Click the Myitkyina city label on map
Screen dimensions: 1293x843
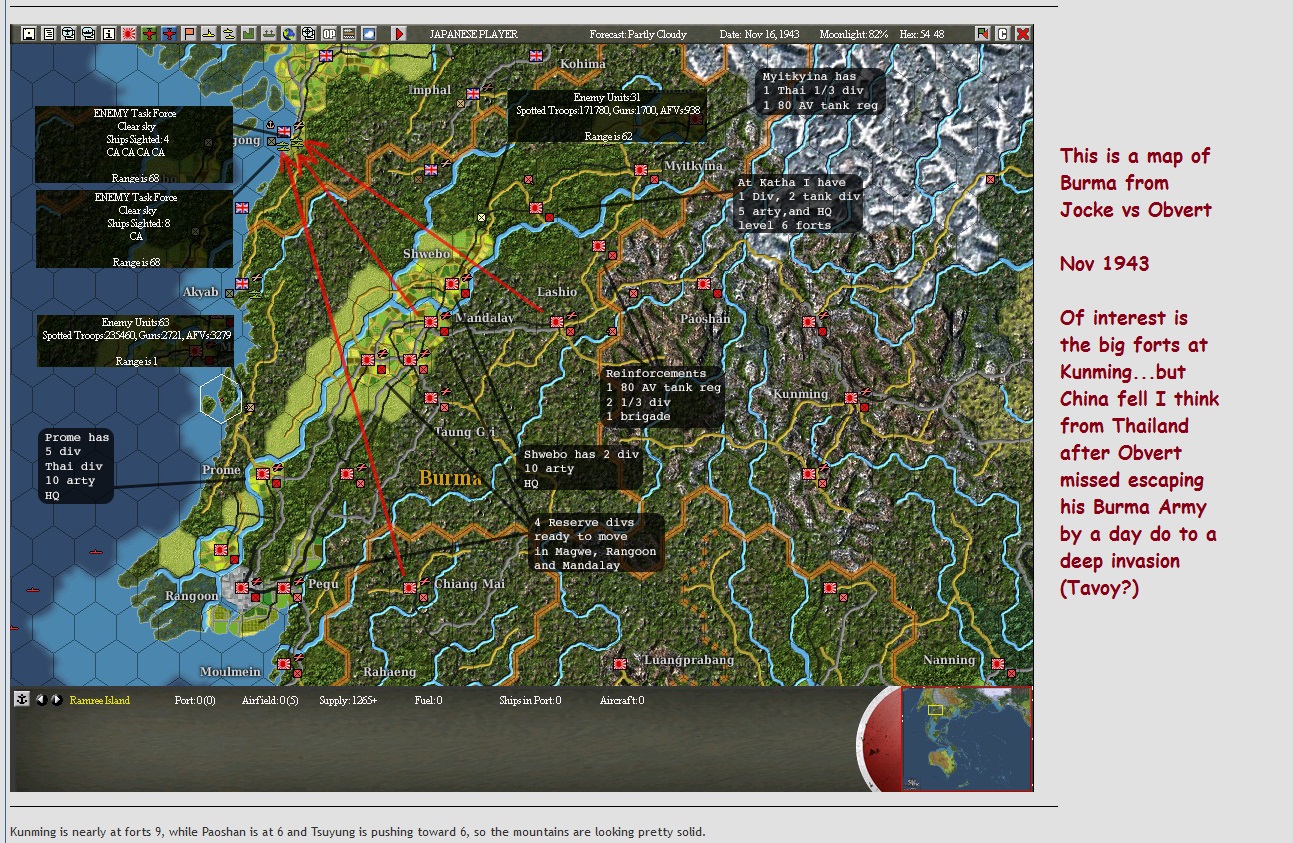(694, 166)
